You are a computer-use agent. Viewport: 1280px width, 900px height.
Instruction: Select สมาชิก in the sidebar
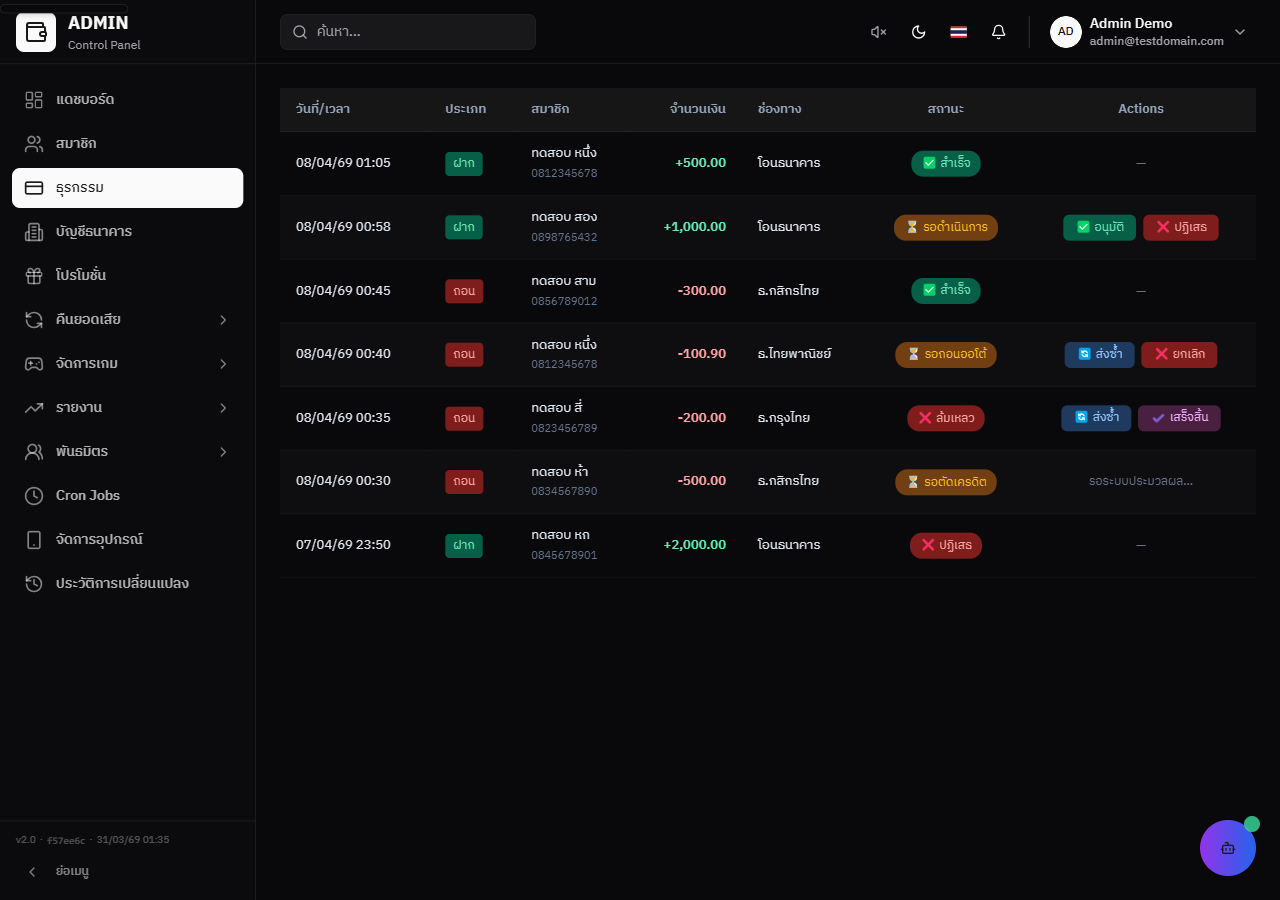click(x=128, y=143)
